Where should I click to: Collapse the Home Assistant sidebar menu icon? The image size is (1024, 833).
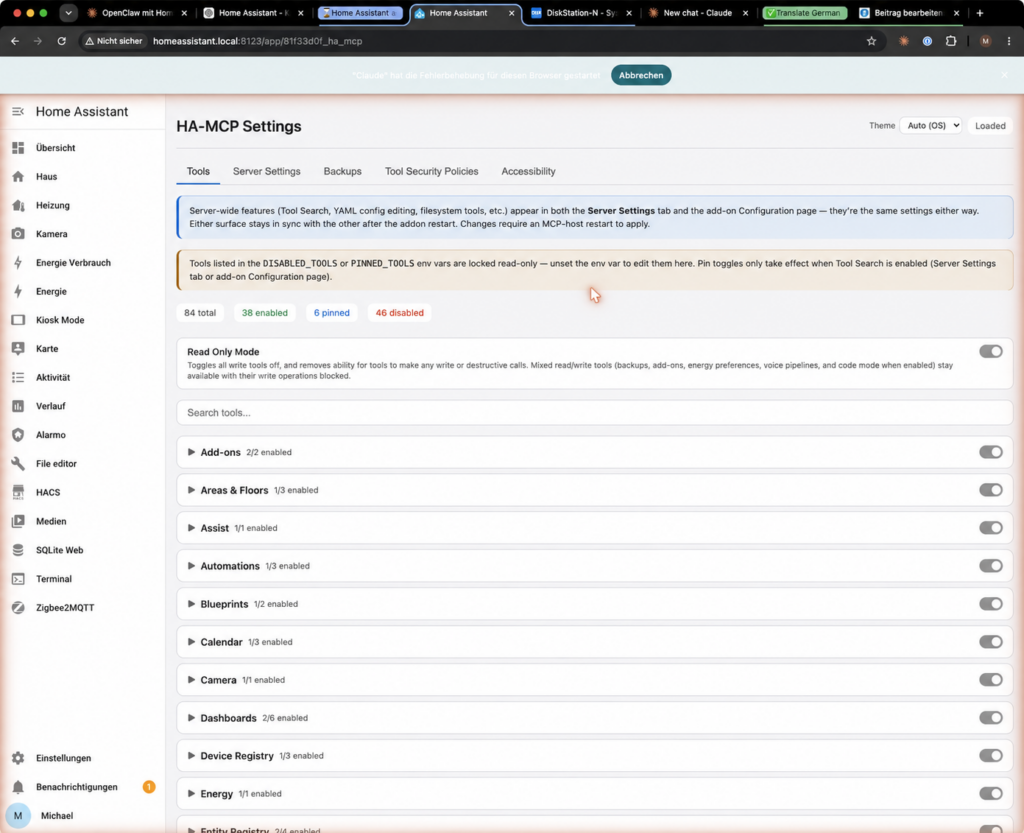18,112
